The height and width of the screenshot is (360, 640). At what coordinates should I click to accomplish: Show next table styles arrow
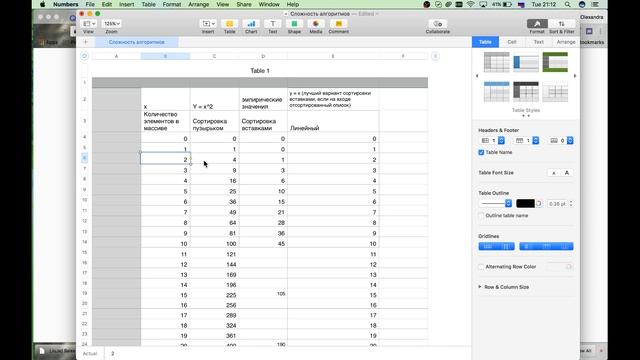(575, 76)
